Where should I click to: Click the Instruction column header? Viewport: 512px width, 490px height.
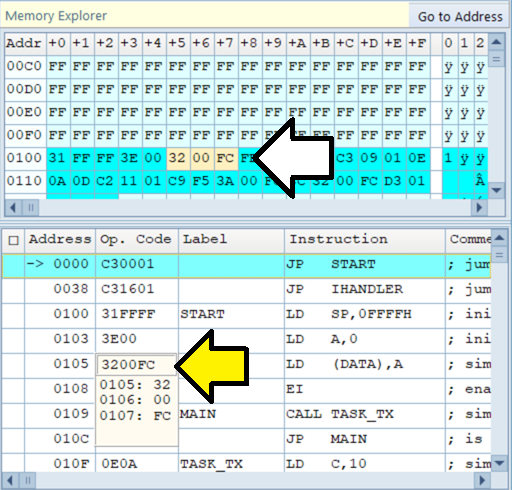pyautogui.click(x=365, y=239)
